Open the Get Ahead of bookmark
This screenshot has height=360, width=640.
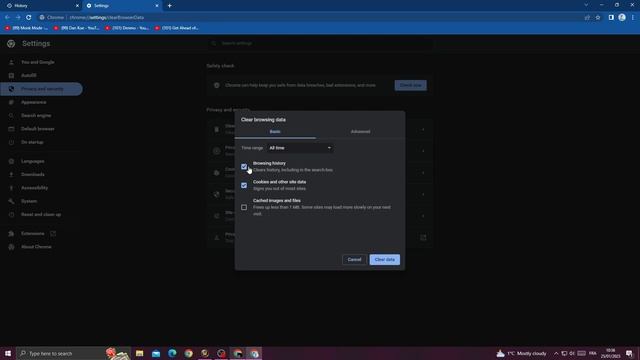pos(176,28)
